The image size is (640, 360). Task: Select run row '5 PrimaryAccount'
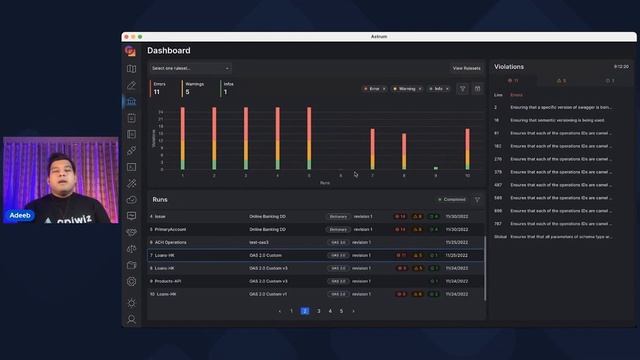tap(316, 229)
